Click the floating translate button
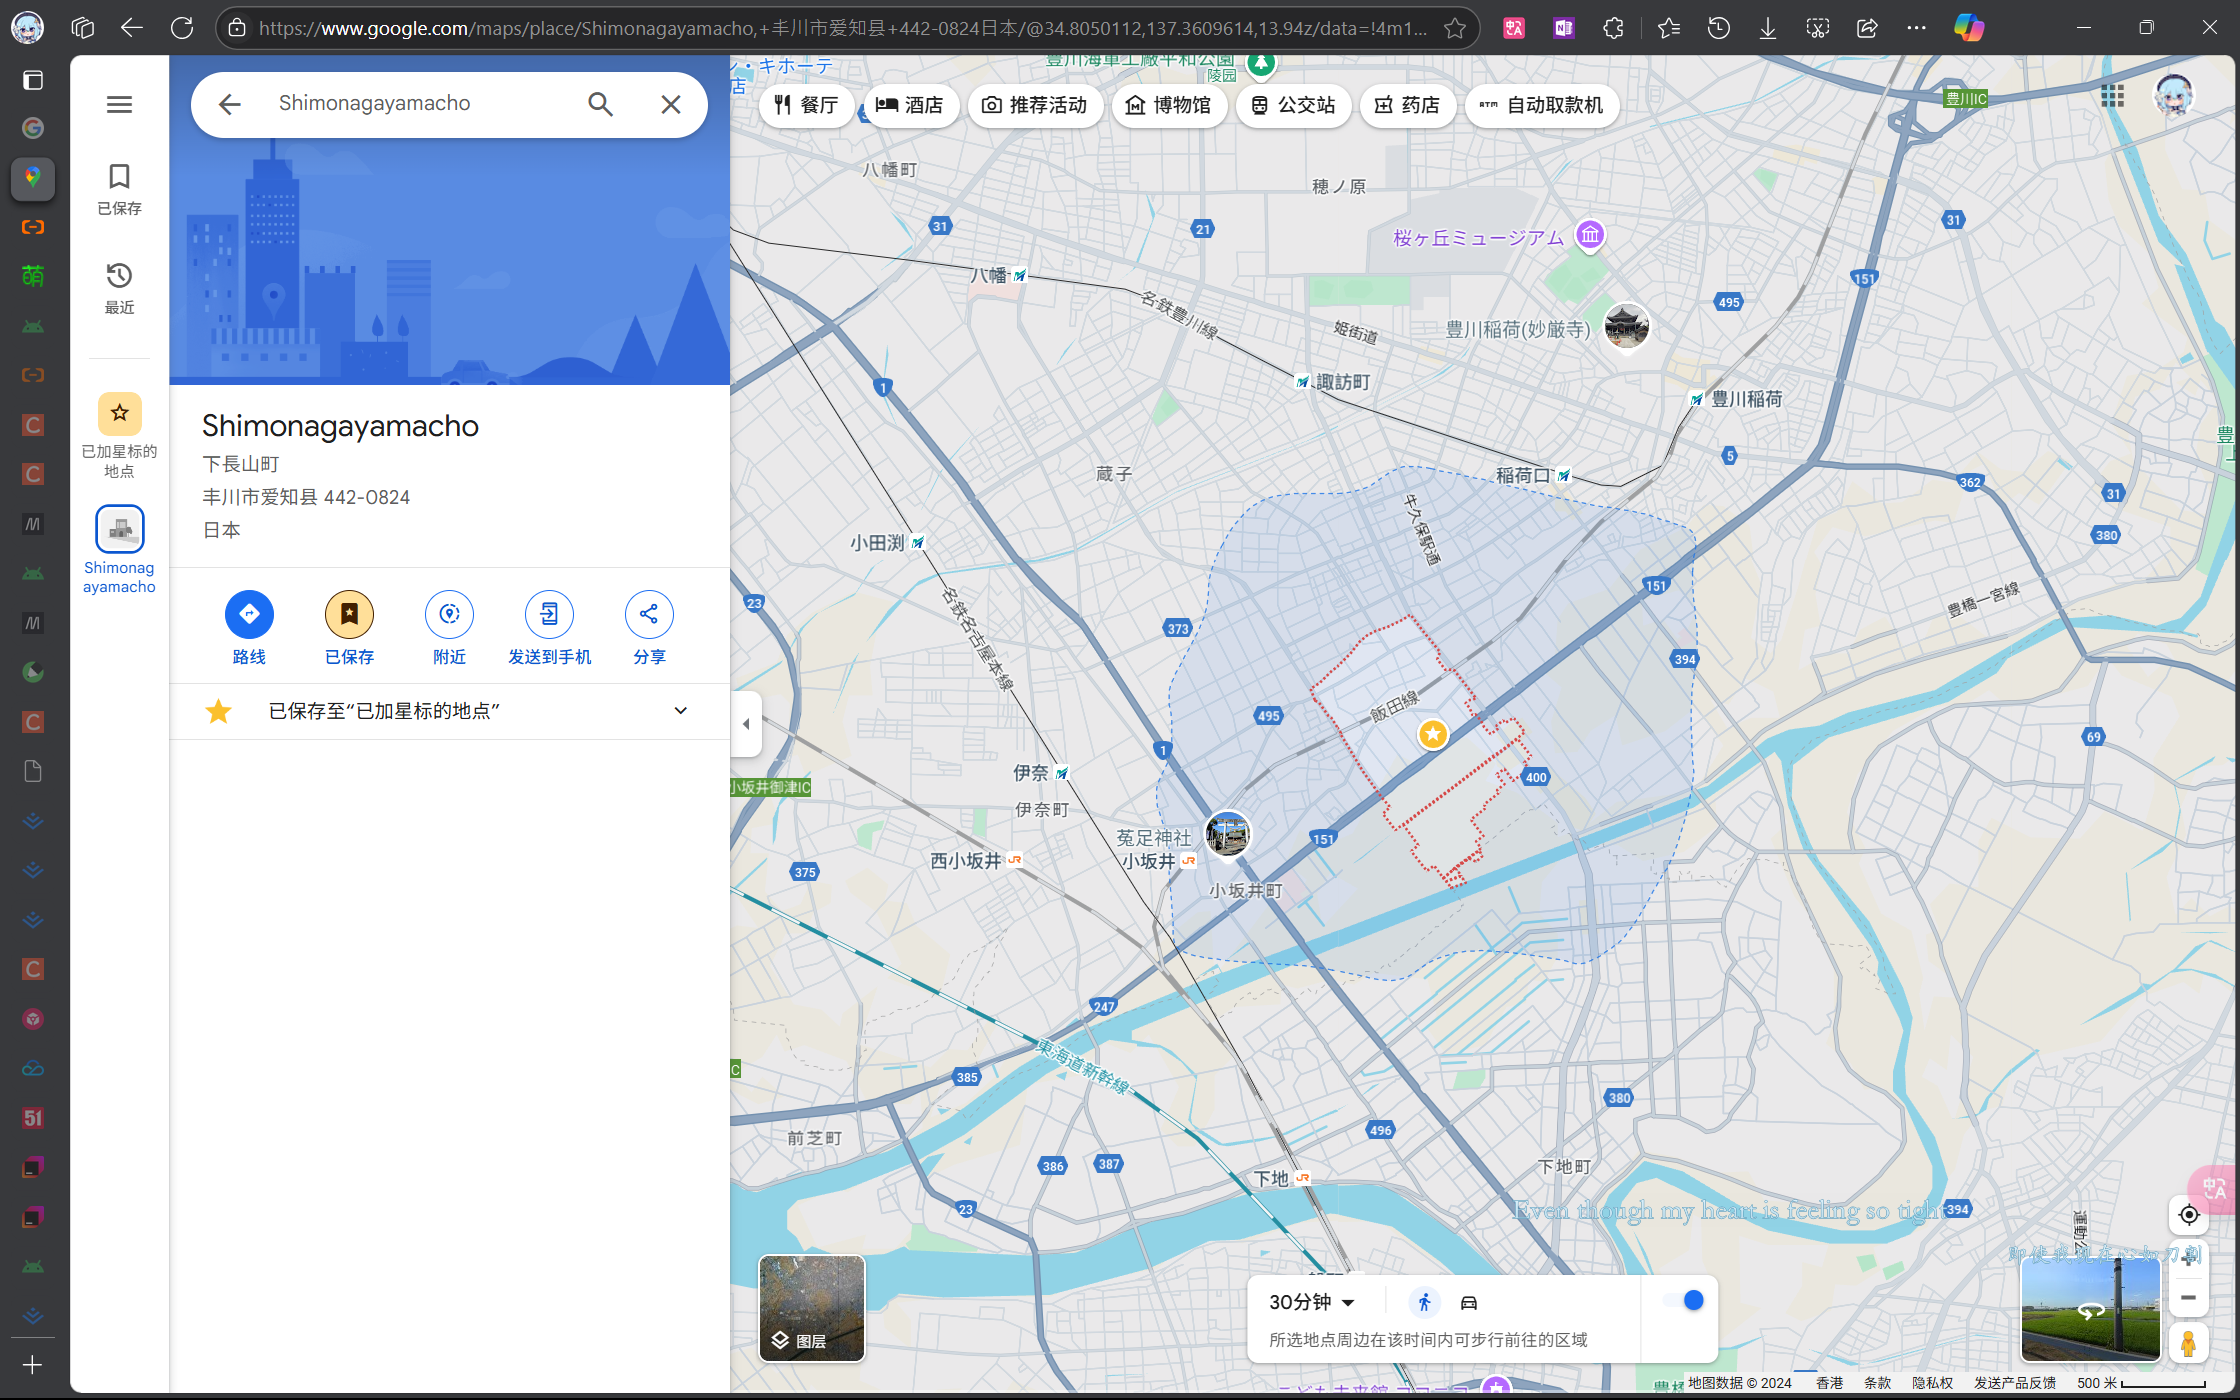Viewport: 2240px width, 1400px height. pyautogui.click(x=2215, y=1188)
